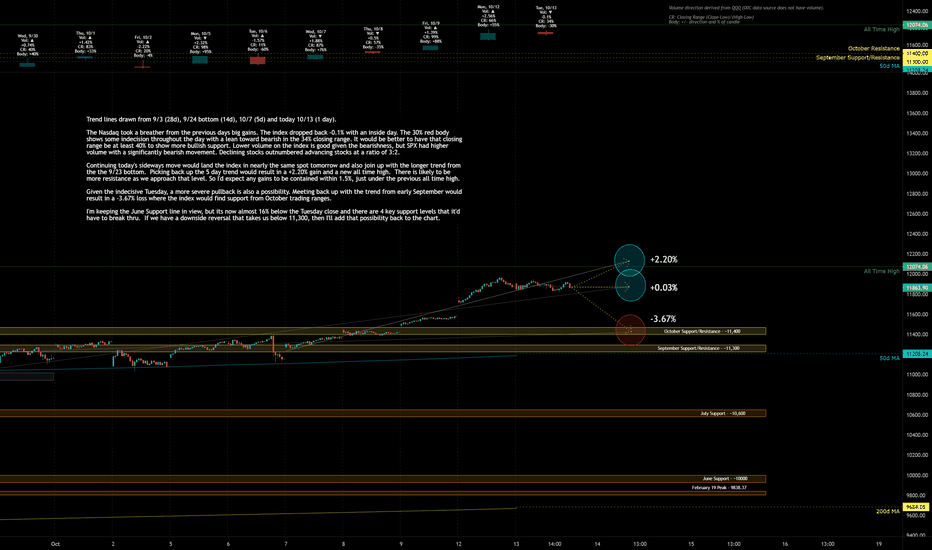The width and height of the screenshot is (932, 550).
Task: Click the teal circle beside +0.03%
Action: click(630, 285)
